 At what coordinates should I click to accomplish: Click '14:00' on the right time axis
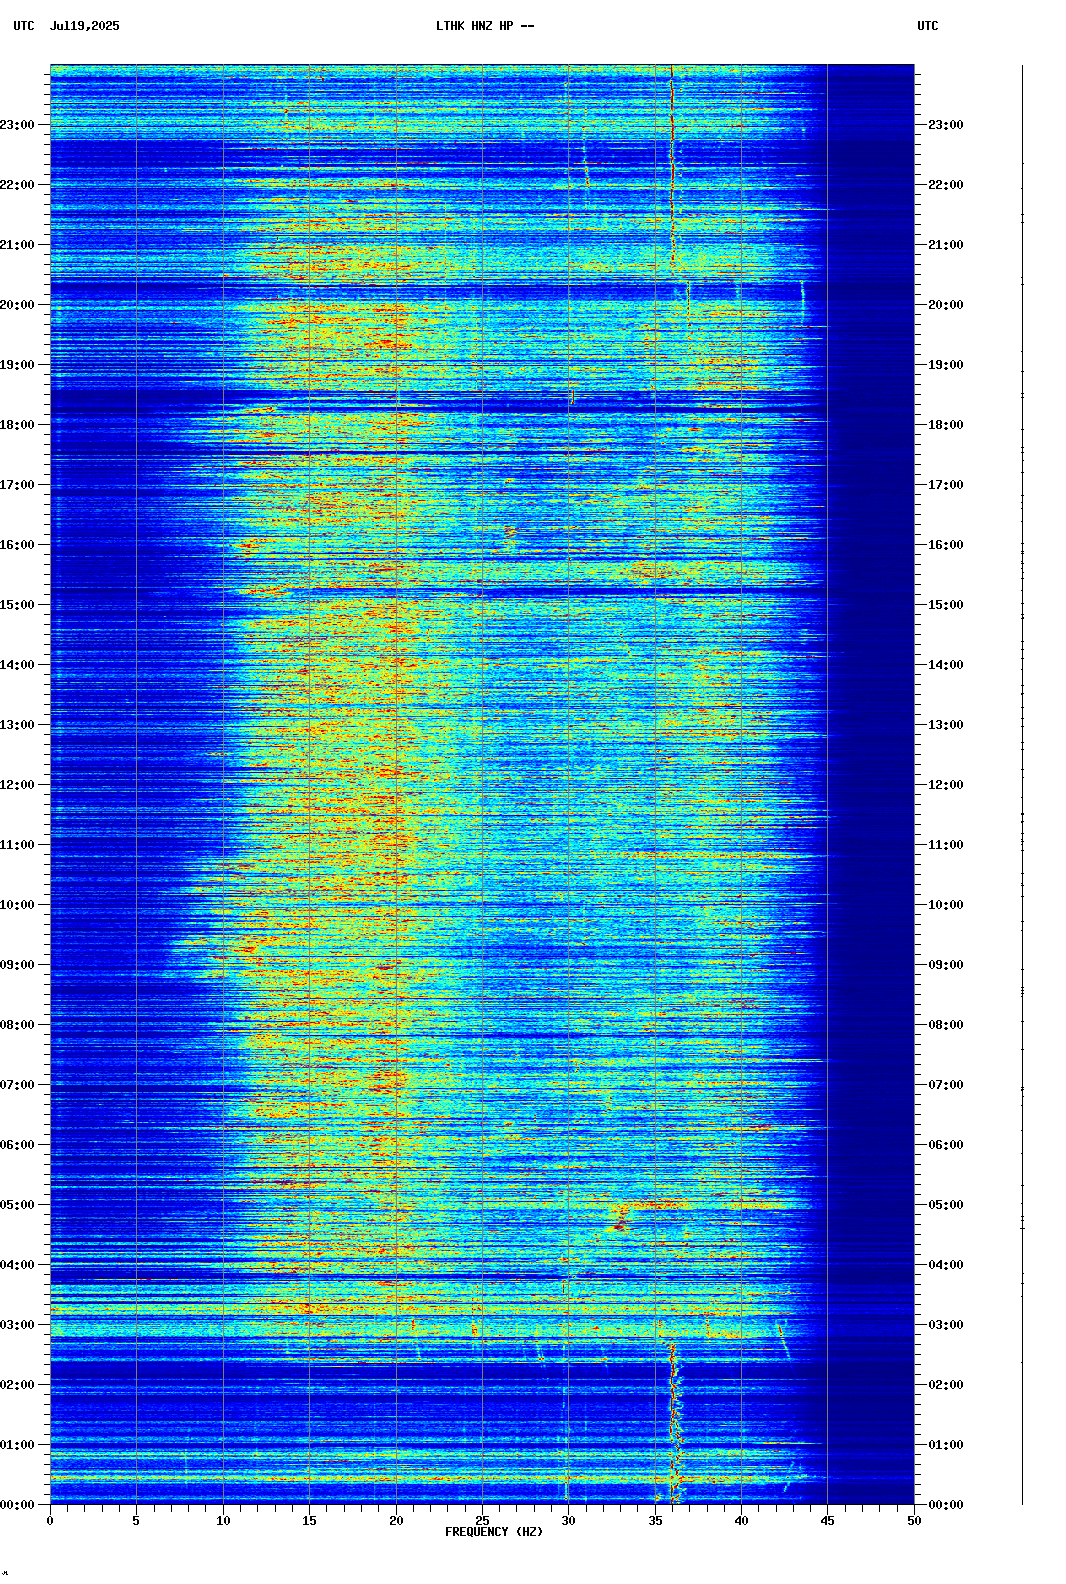point(946,665)
